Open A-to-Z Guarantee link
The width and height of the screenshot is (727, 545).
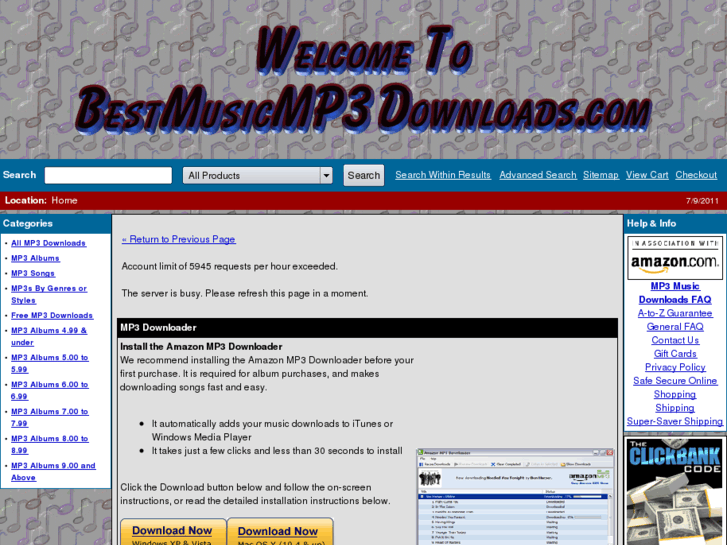click(x=675, y=313)
